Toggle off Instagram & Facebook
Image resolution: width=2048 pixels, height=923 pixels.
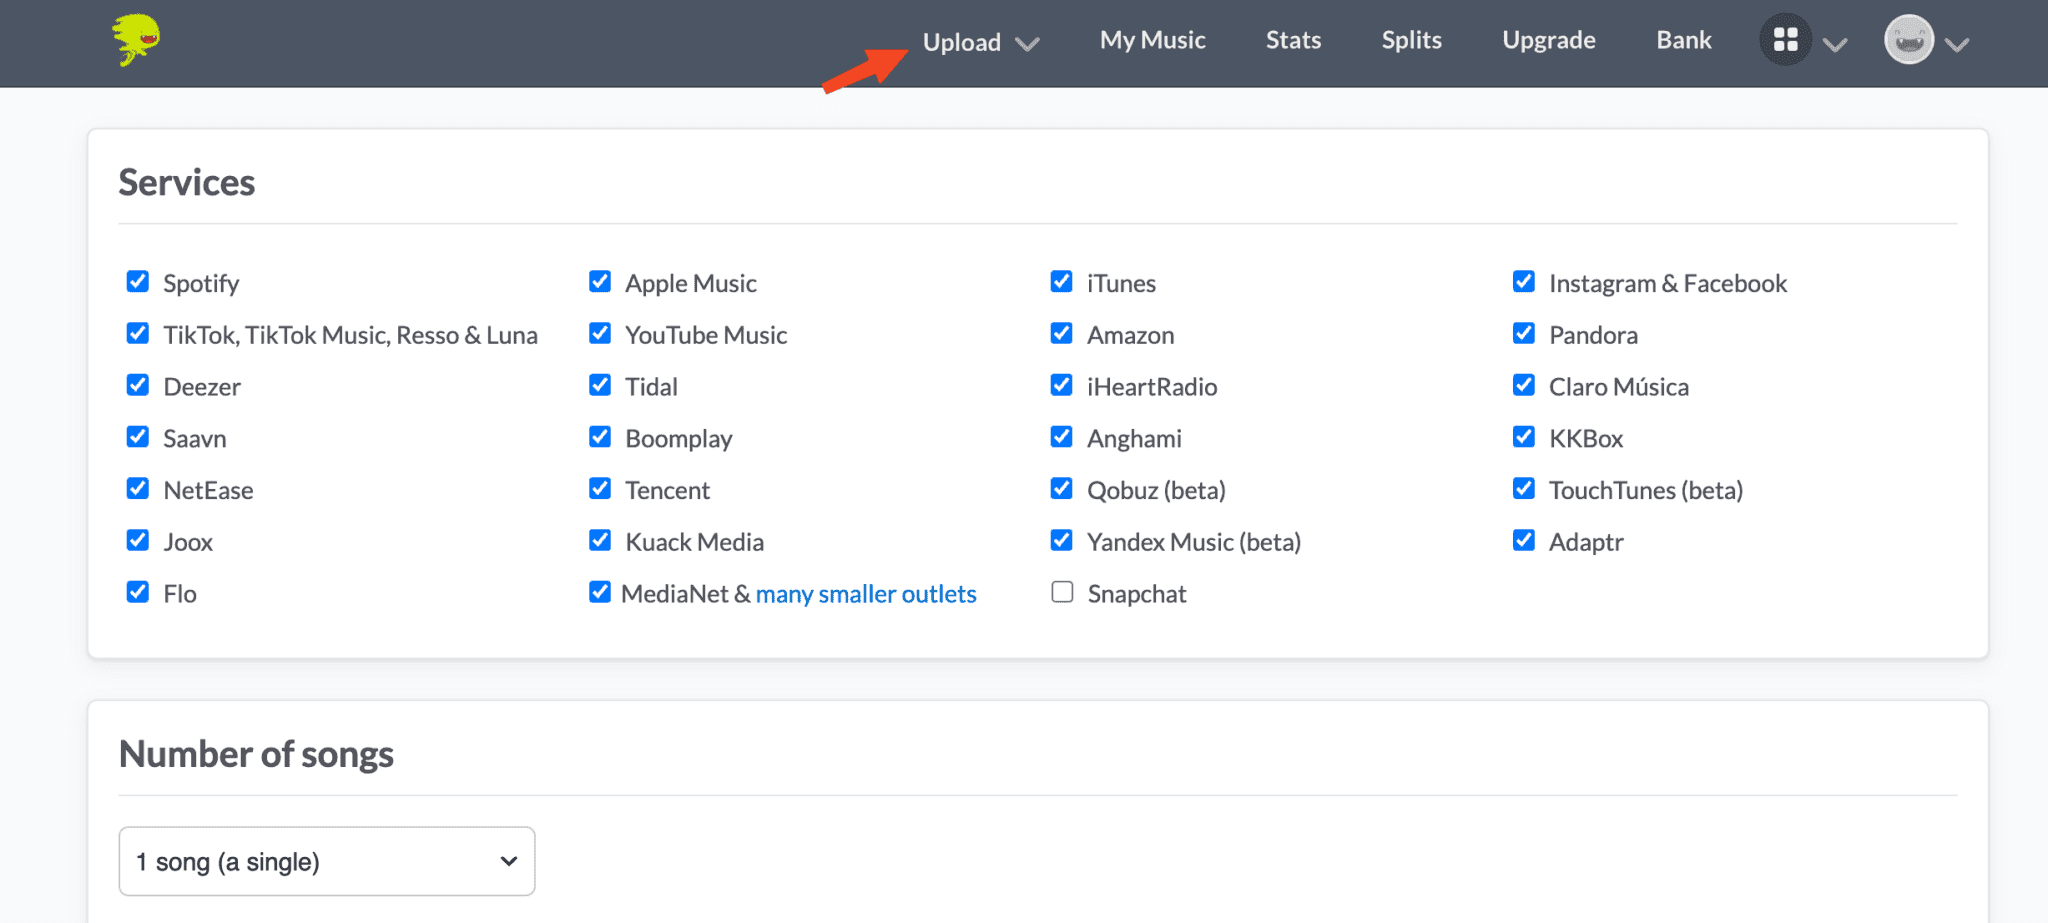coord(1523,281)
